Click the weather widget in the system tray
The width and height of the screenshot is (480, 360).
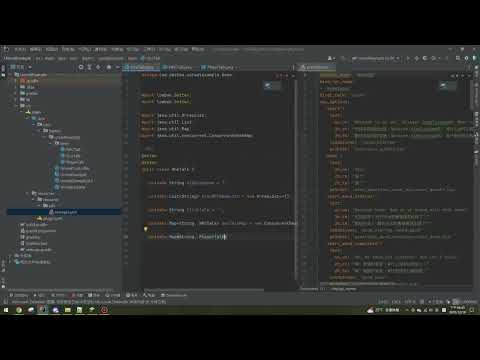383,310
